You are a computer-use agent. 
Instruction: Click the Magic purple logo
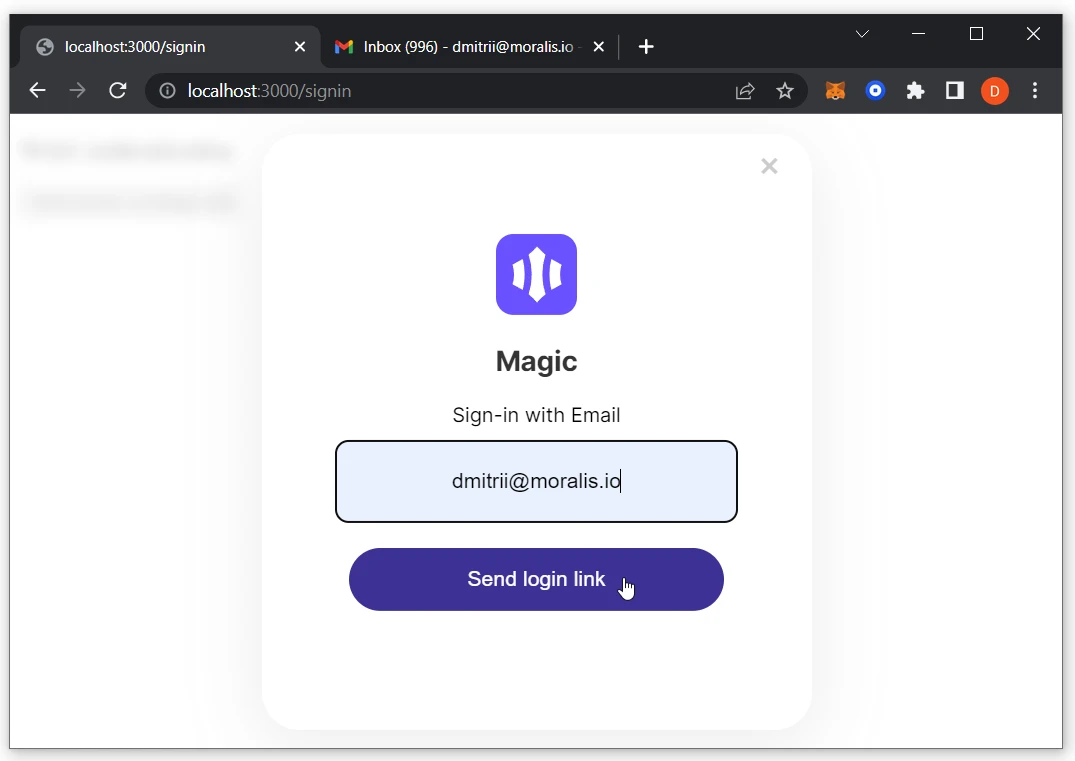pyautogui.click(x=536, y=274)
